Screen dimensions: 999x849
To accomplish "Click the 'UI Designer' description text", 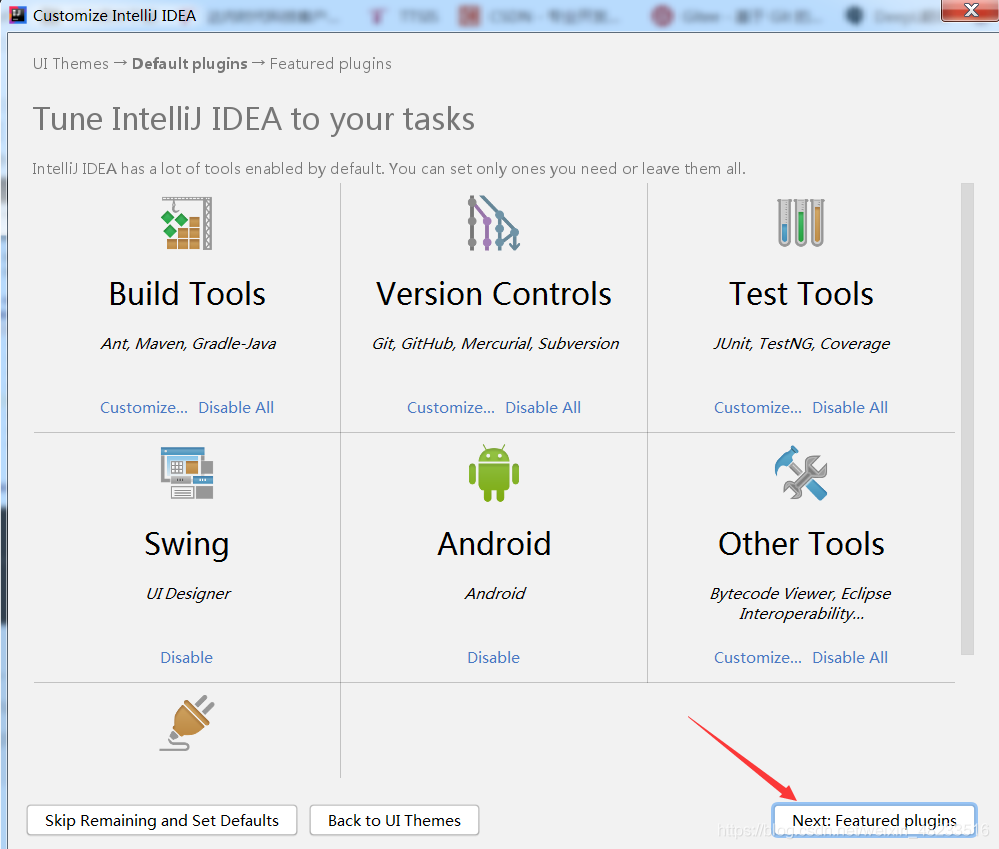I will [x=188, y=594].
